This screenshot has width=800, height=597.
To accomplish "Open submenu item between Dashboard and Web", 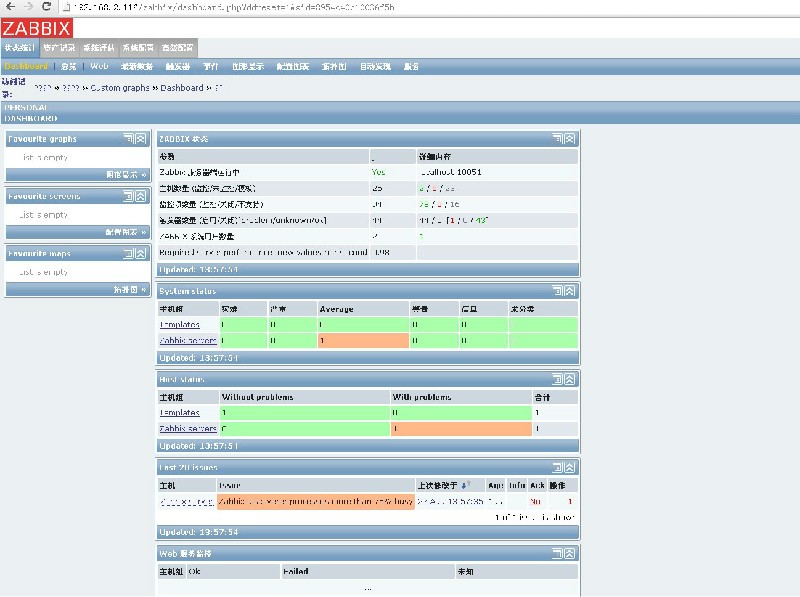I will coord(69,66).
